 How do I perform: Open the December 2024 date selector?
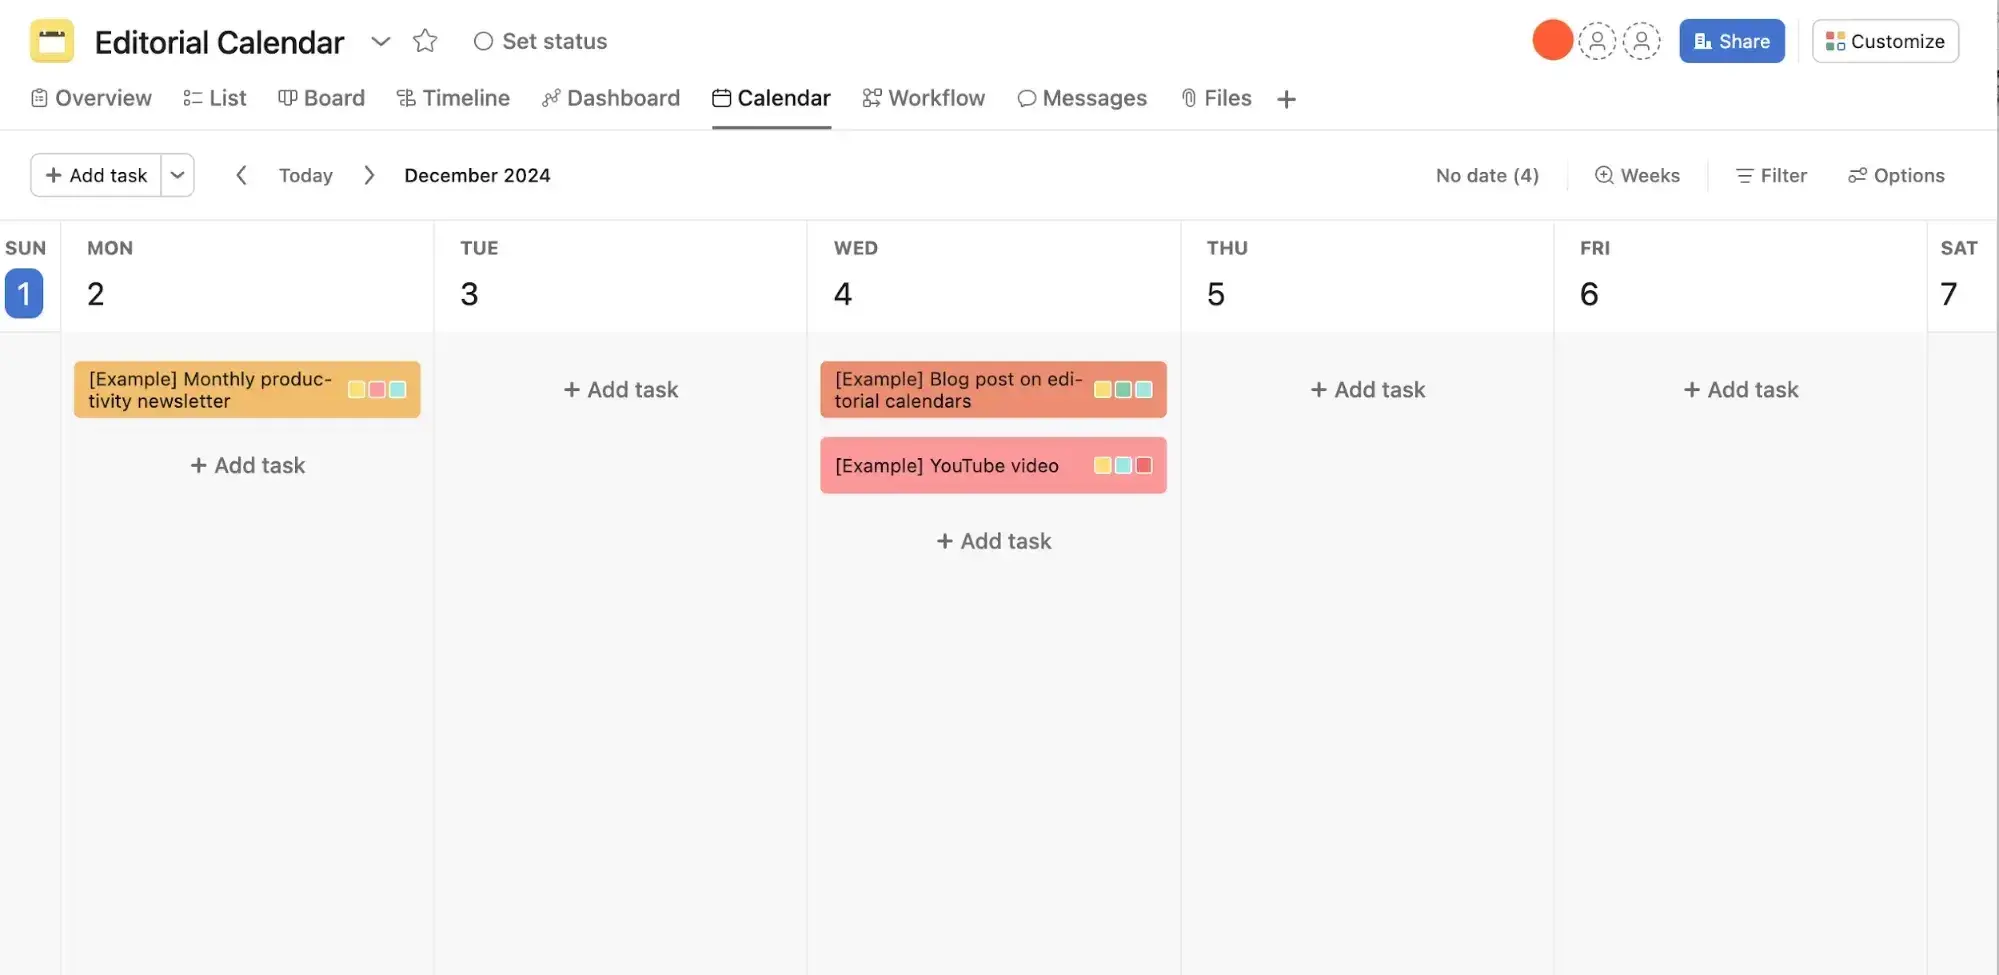coord(477,175)
